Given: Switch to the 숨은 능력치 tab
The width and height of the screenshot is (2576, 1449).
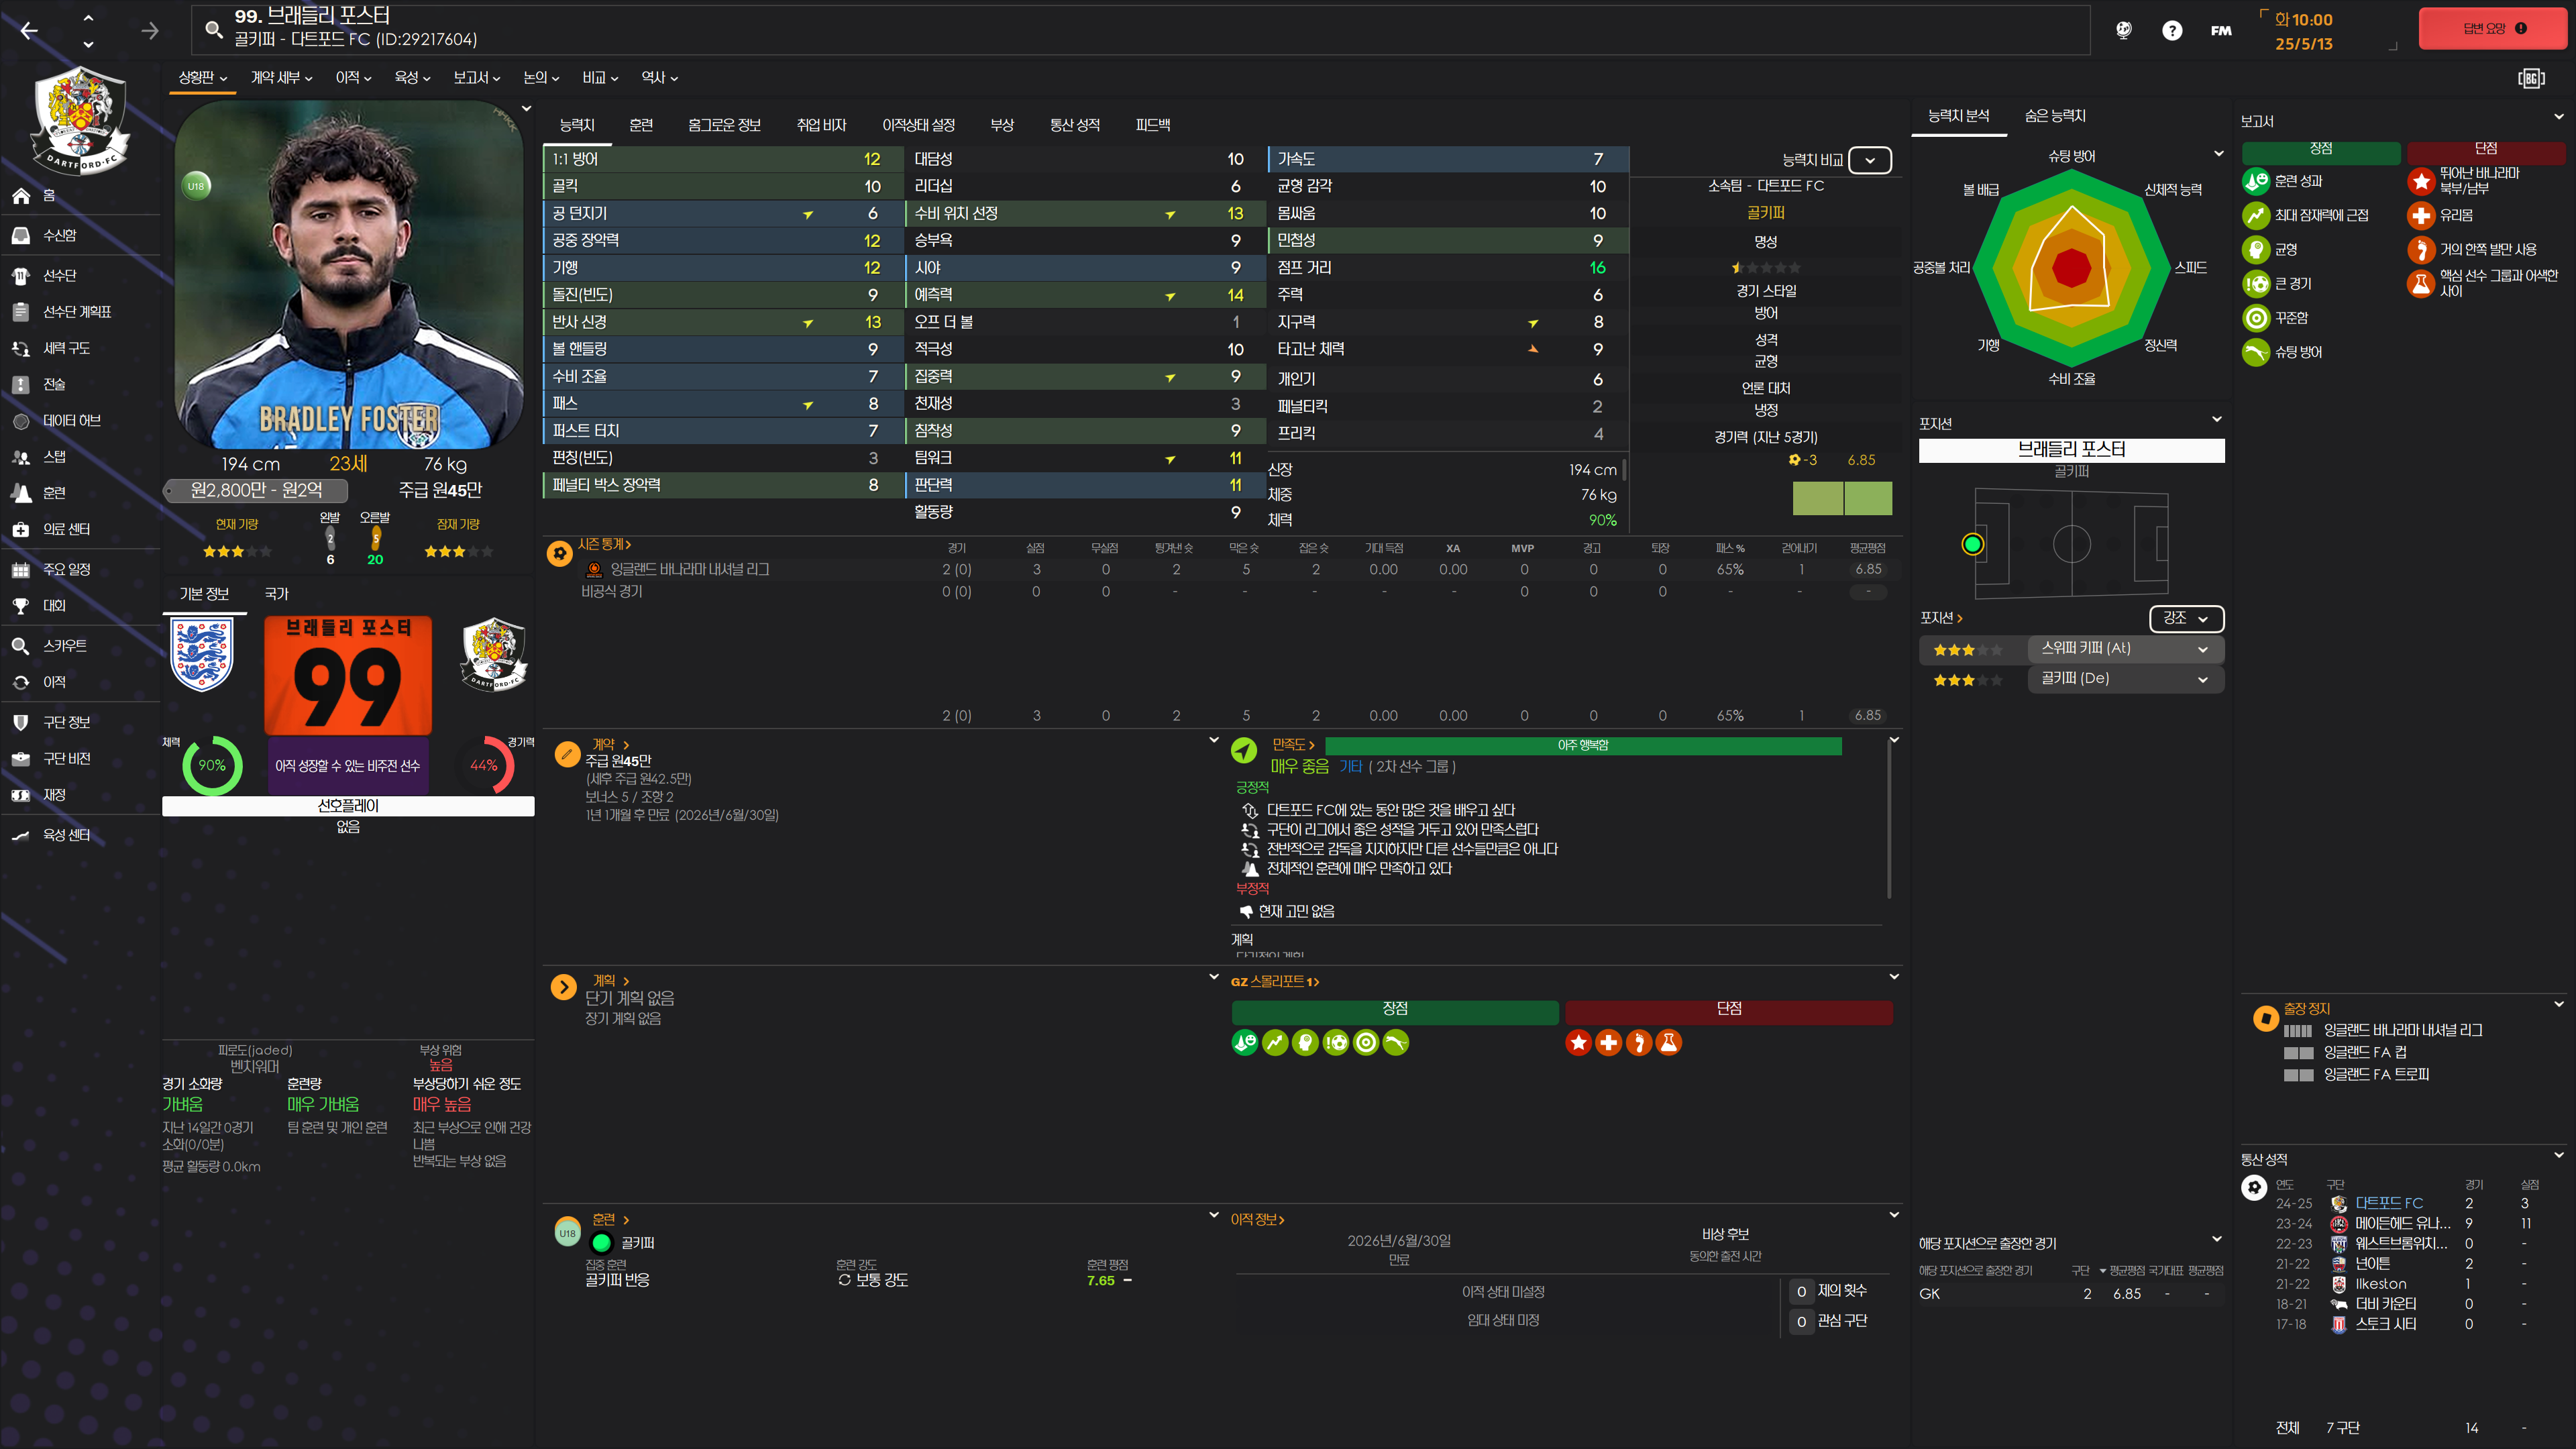Looking at the screenshot, I should tap(2055, 116).
